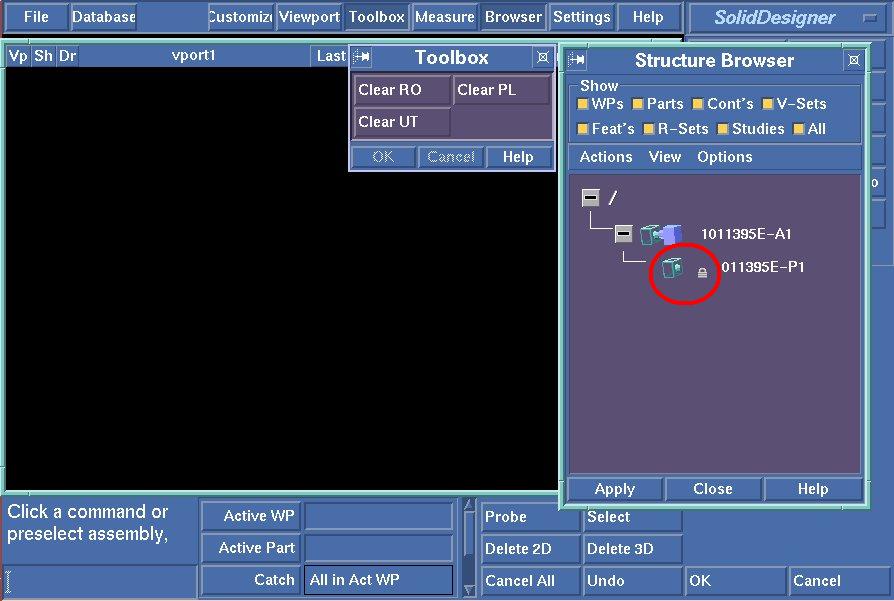Click the Toolbox dialog pin icon

point(361,57)
